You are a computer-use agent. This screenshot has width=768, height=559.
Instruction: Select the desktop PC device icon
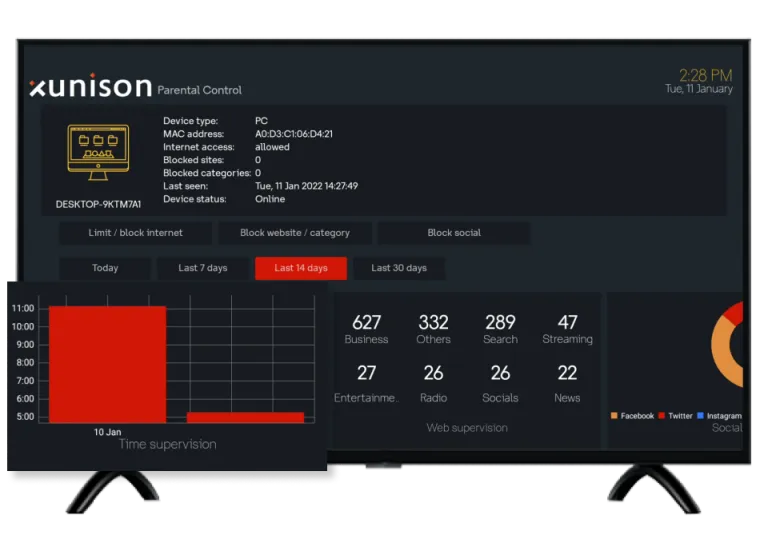point(98,152)
